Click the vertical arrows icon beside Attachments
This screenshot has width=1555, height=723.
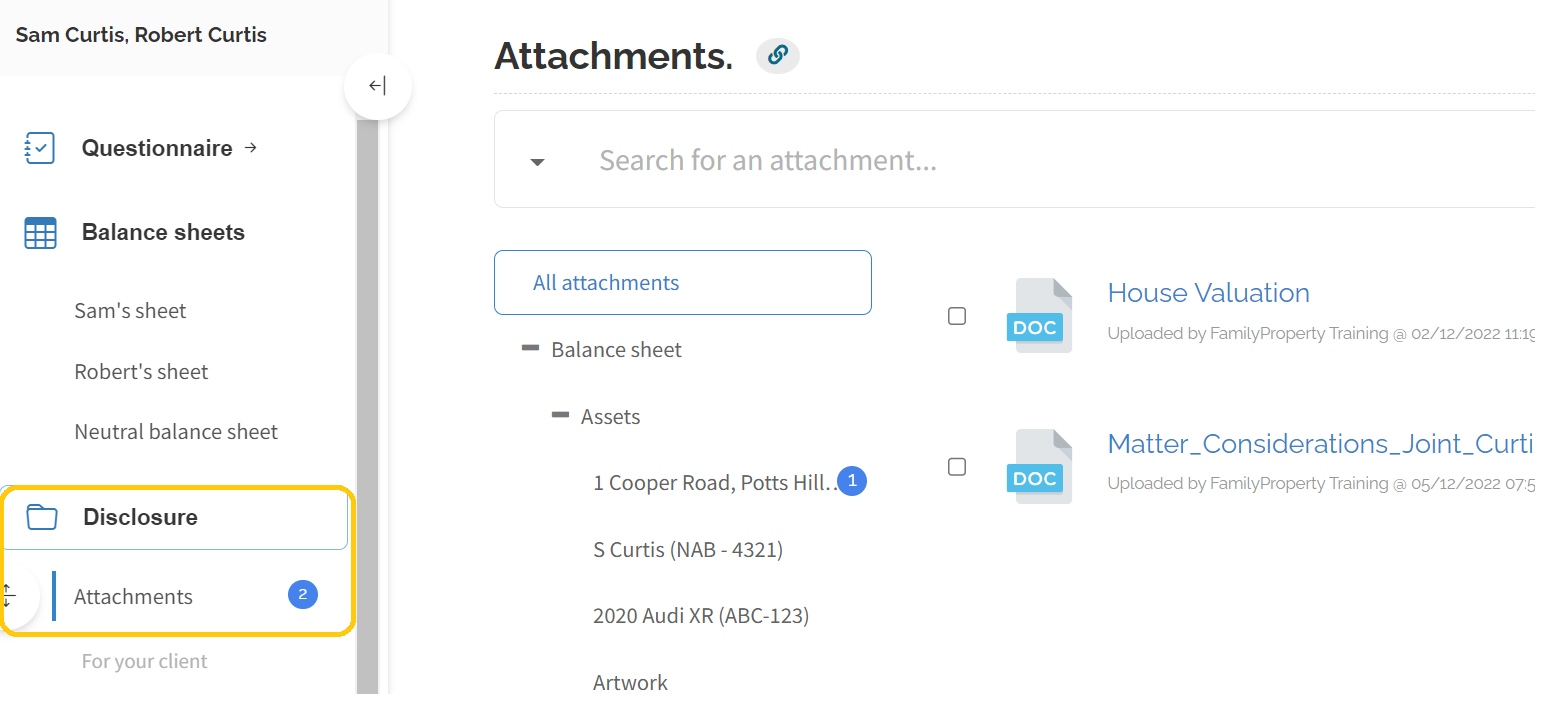pyautogui.click(x=8, y=596)
